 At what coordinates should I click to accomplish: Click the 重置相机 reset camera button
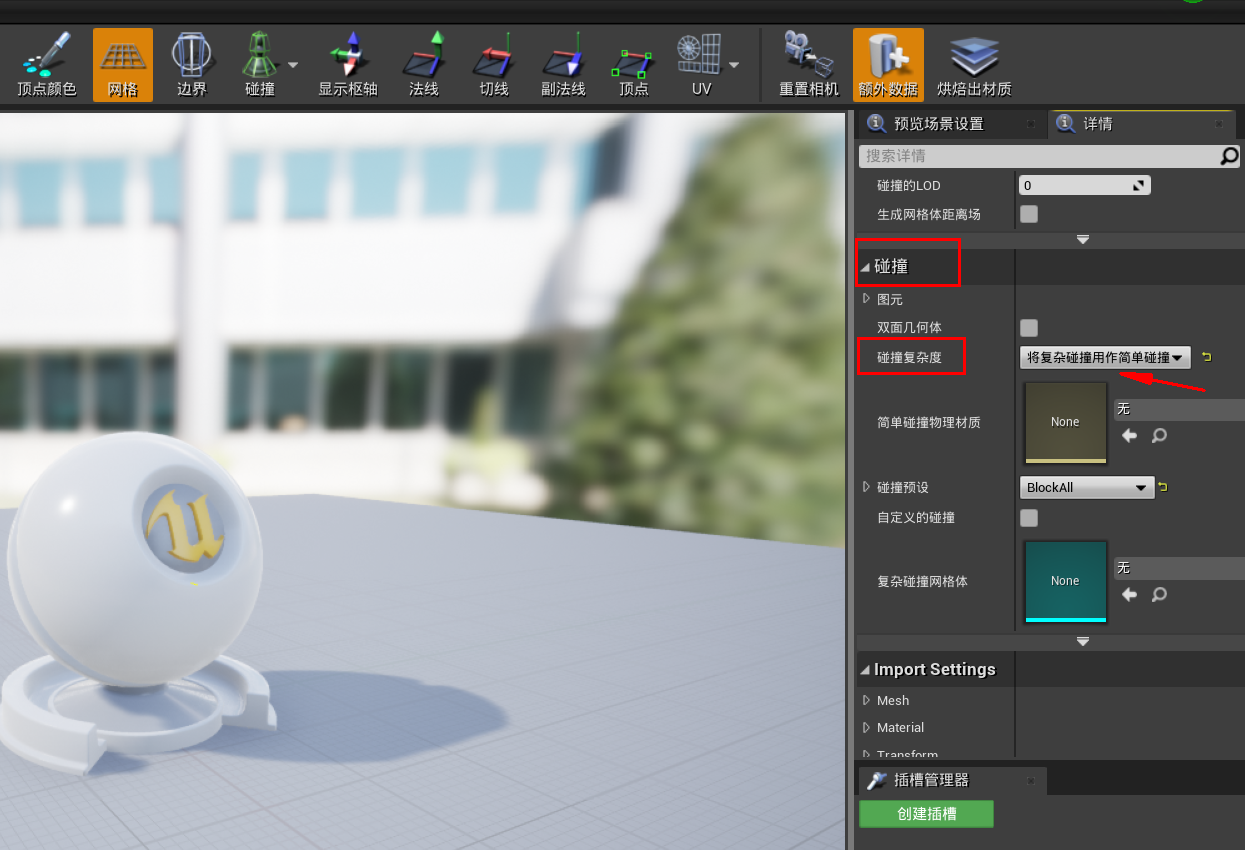point(808,64)
